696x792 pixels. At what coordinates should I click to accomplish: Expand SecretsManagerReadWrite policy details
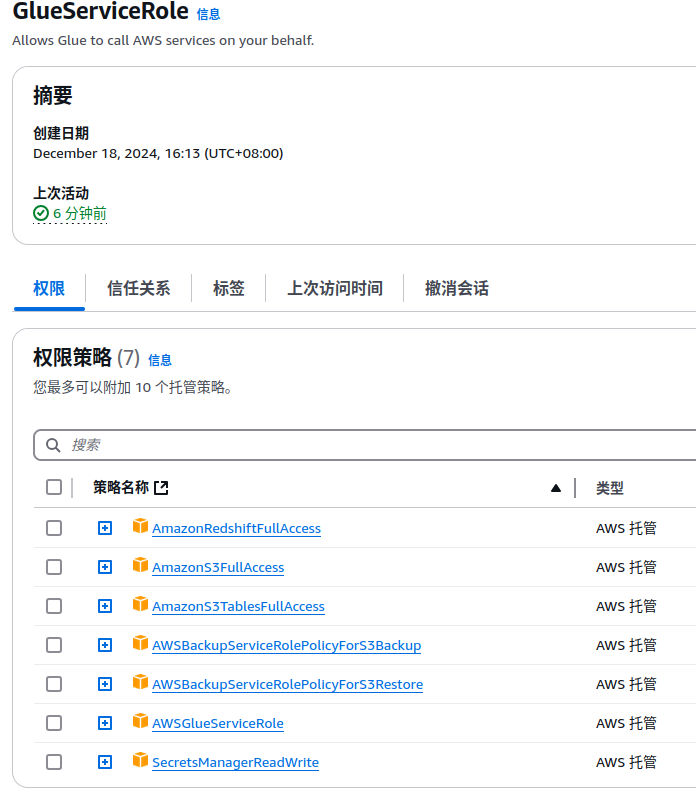(x=105, y=762)
